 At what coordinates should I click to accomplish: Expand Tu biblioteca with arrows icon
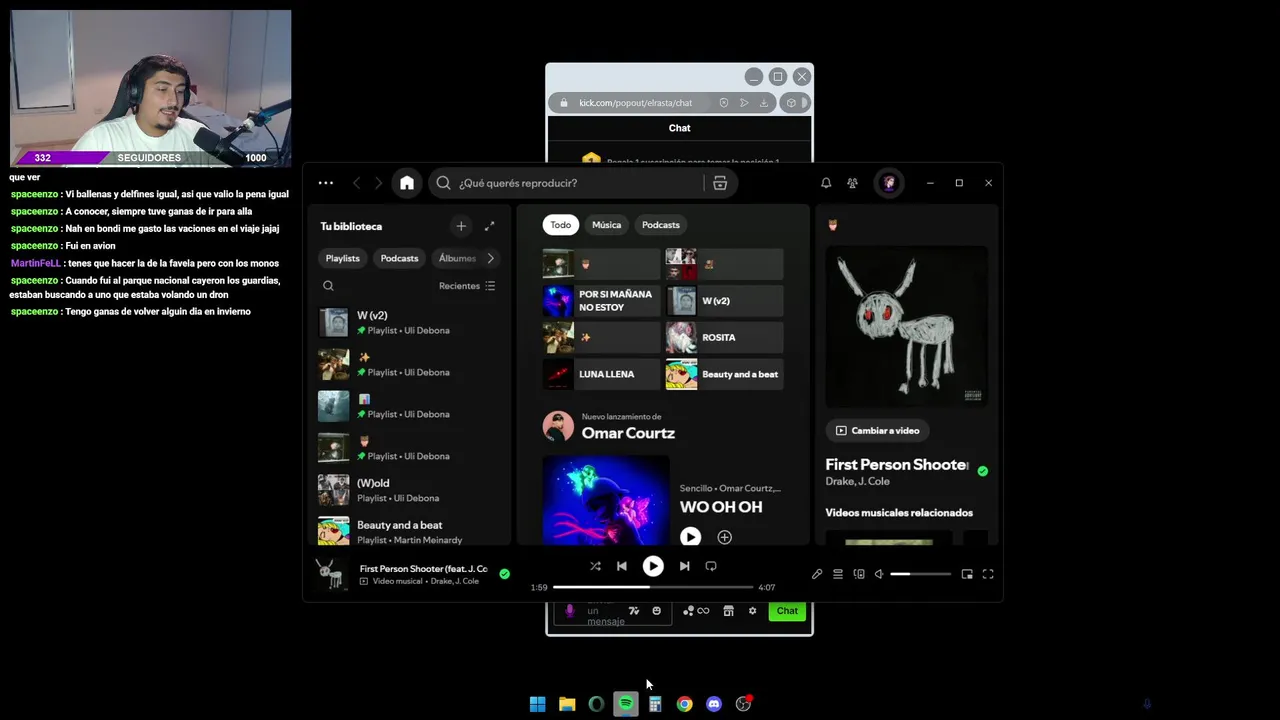click(489, 226)
